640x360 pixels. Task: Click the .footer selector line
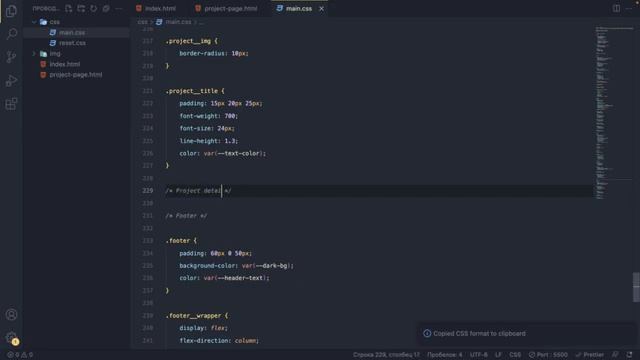coord(181,240)
